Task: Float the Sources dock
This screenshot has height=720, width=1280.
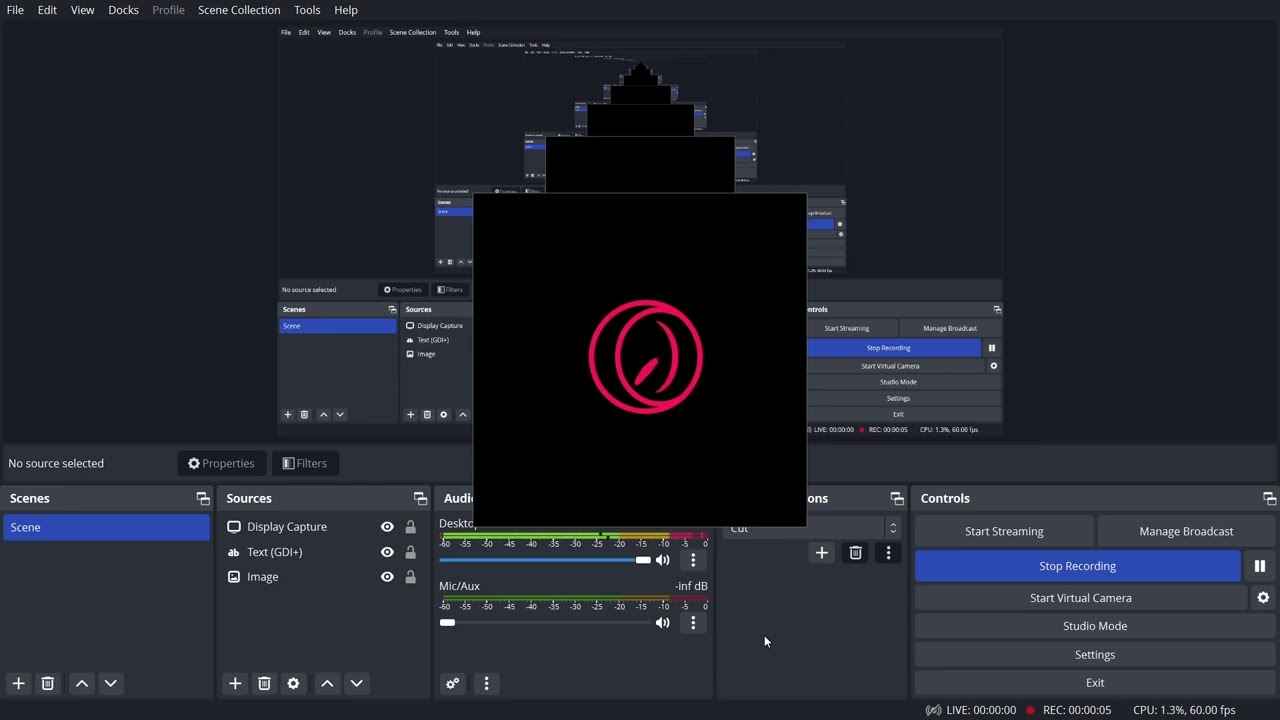Action: 420,498
